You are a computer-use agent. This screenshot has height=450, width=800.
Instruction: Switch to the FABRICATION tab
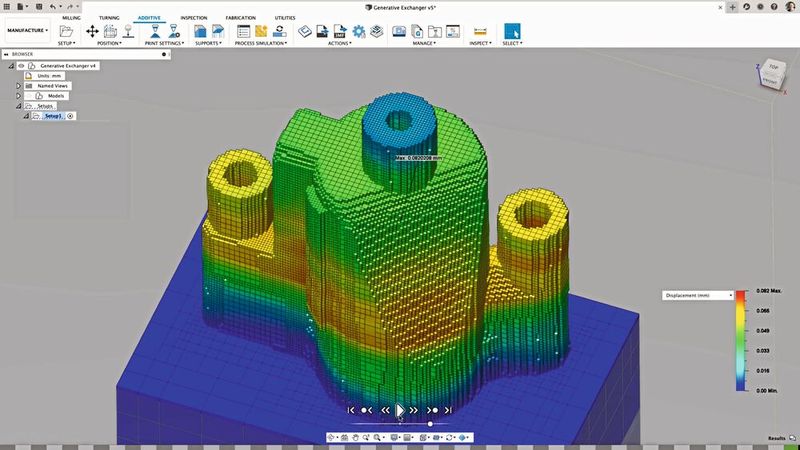pyautogui.click(x=240, y=18)
